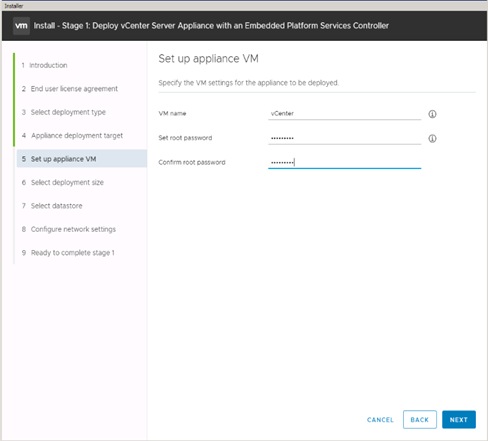
Task: Click the BACK button
Action: pos(420,420)
